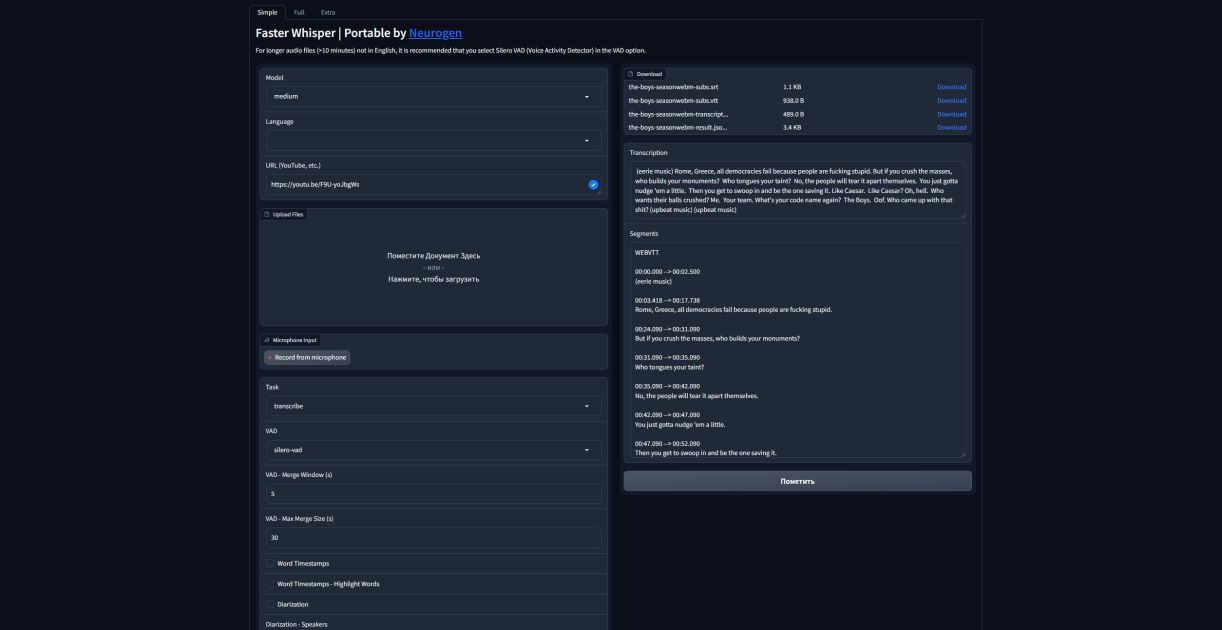Viewport: 1222px width, 630px height.
Task: Open the Neurogen link in title
Action: (435, 33)
